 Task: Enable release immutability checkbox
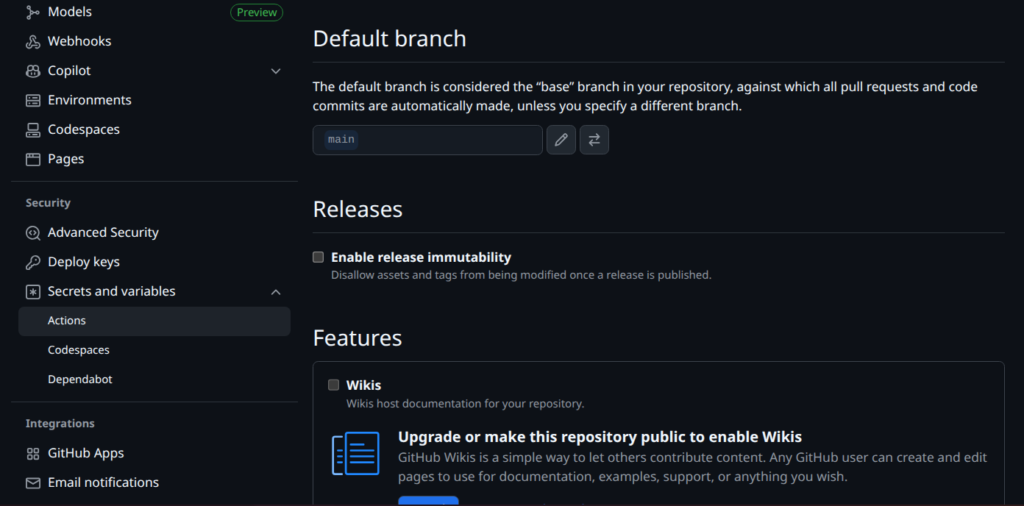click(x=318, y=257)
